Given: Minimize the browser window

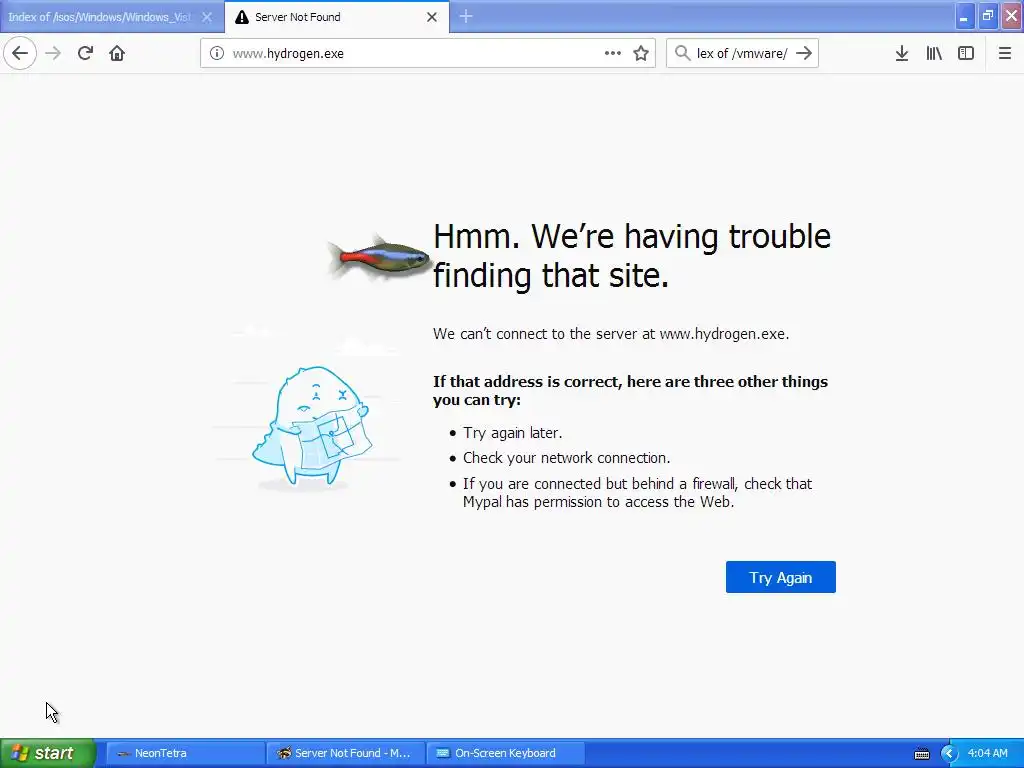Looking at the screenshot, I should (965, 16).
